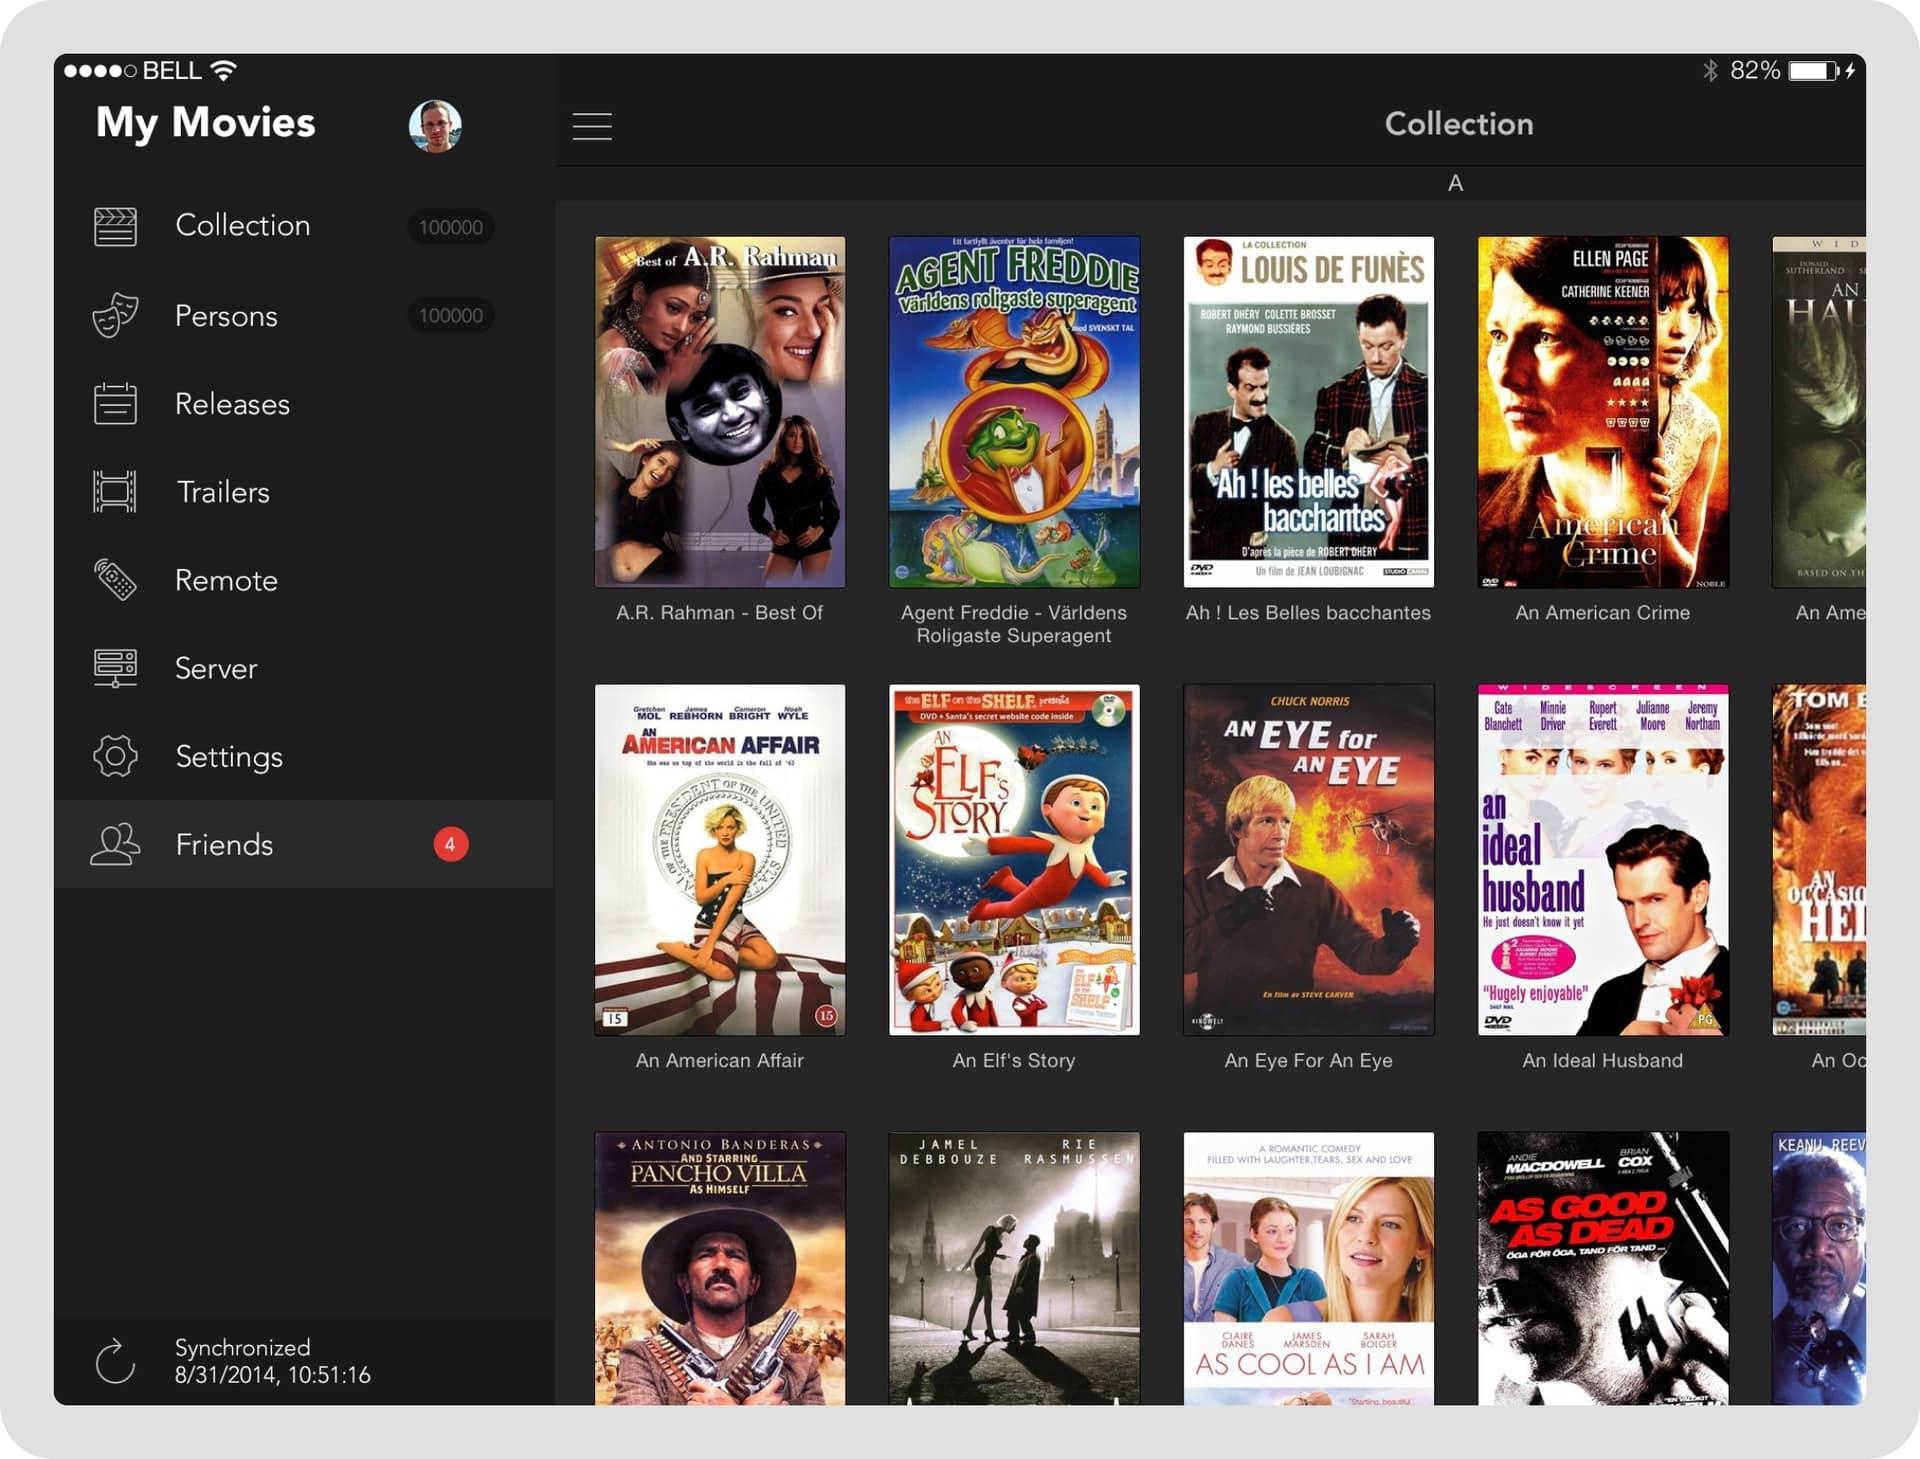The height and width of the screenshot is (1459, 1920).
Task: Open the Pancho Villa Antonio Banderas cover
Action: coord(720,1269)
